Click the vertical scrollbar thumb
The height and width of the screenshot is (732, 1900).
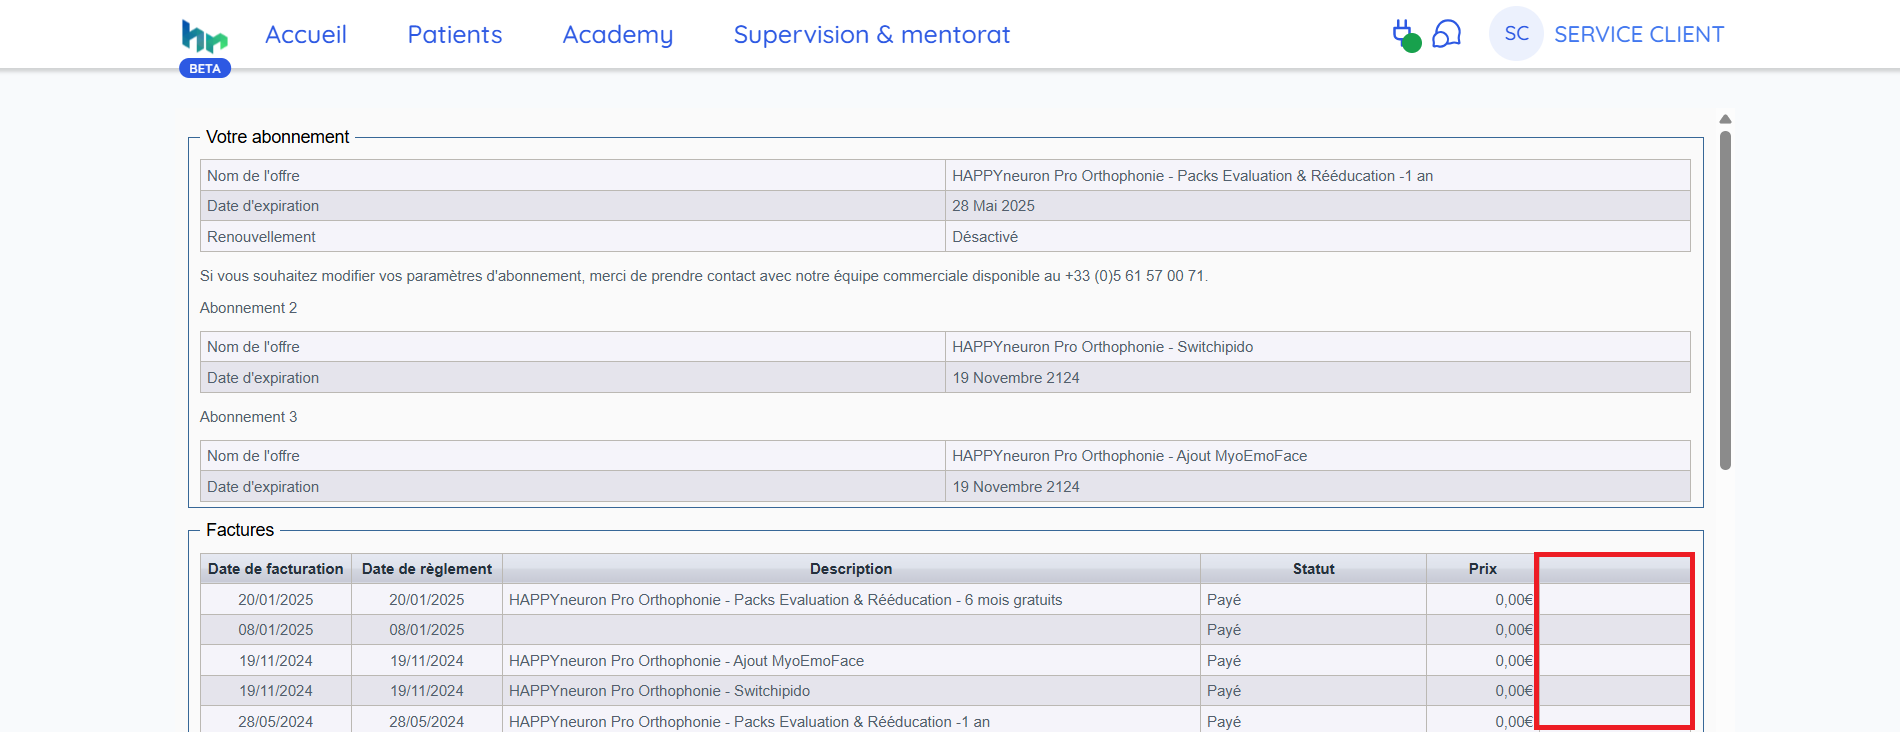[1725, 300]
